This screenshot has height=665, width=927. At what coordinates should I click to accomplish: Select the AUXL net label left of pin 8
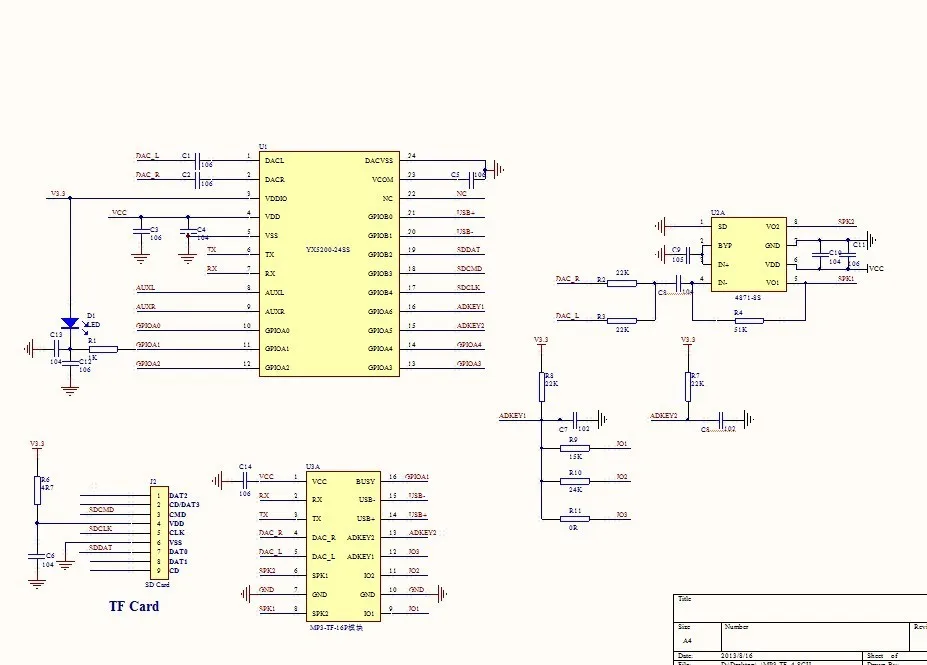(145, 288)
